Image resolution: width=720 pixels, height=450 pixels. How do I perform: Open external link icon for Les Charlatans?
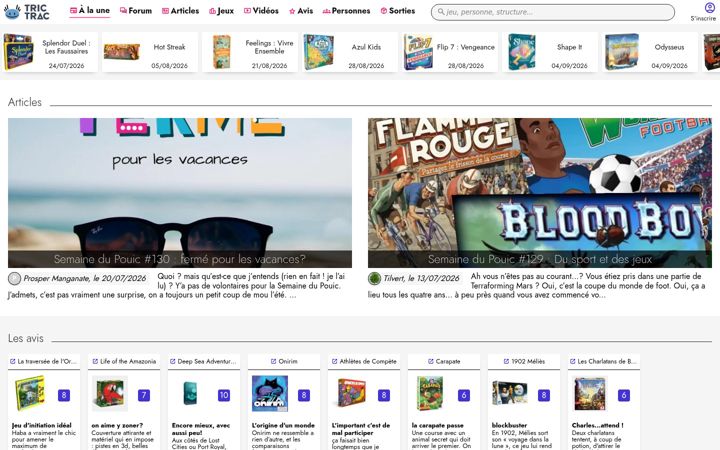(573, 361)
